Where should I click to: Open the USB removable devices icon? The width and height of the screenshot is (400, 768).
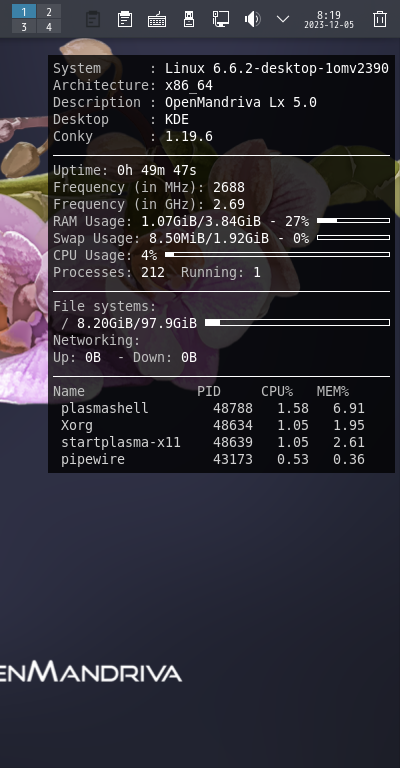tap(188, 20)
